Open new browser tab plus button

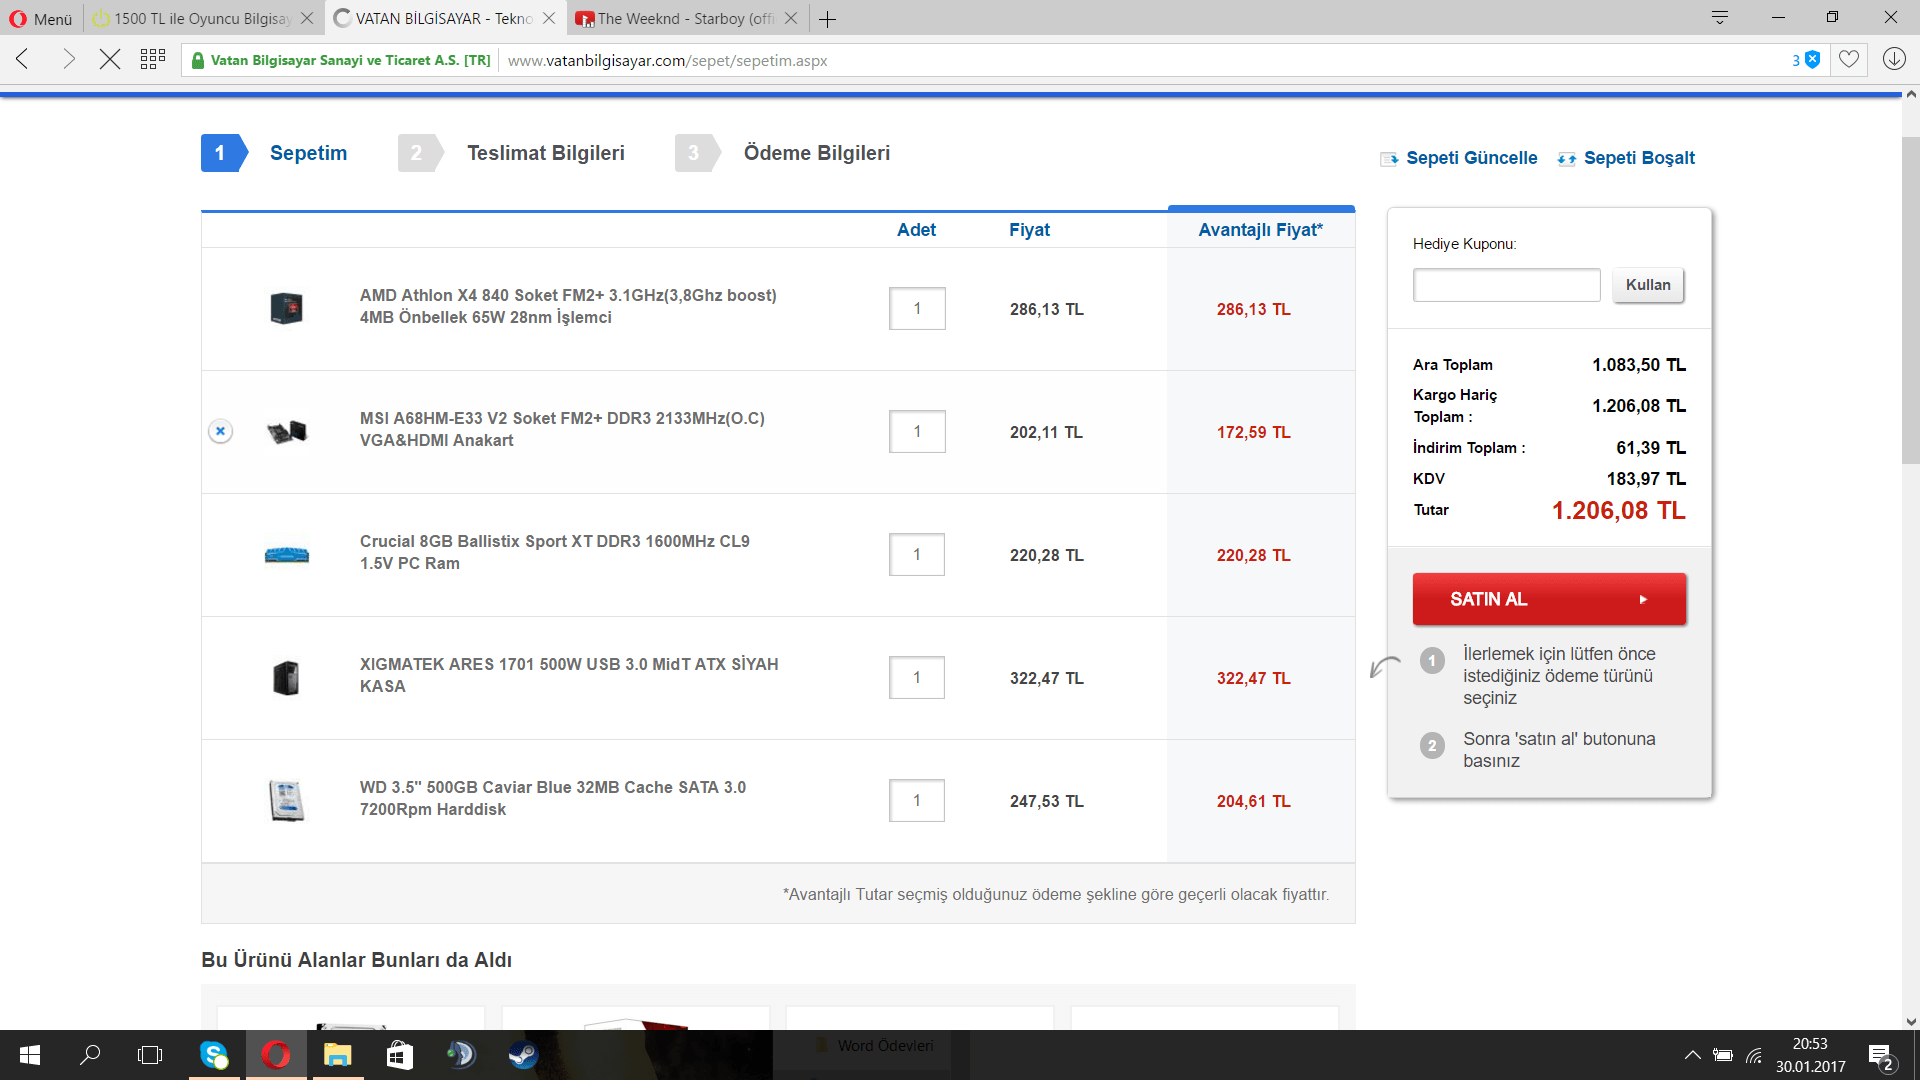(x=827, y=18)
